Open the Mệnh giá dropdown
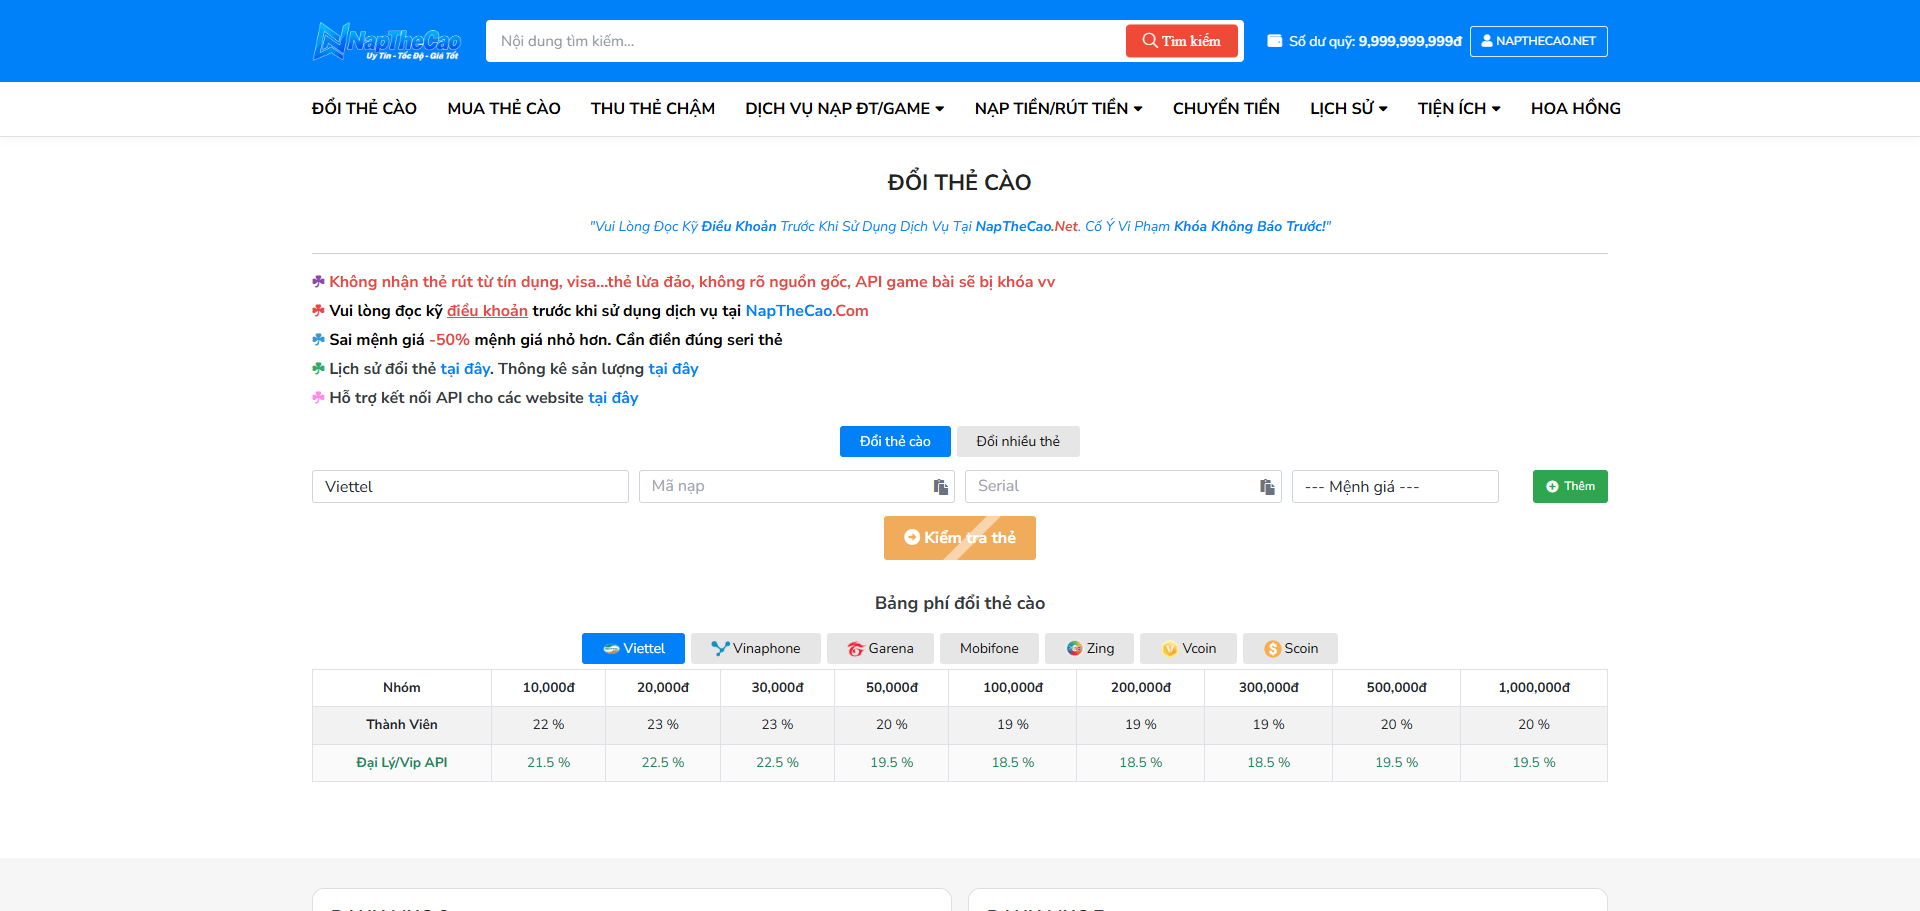Viewport: 1920px width, 911px height. [x=1395, y=486]
